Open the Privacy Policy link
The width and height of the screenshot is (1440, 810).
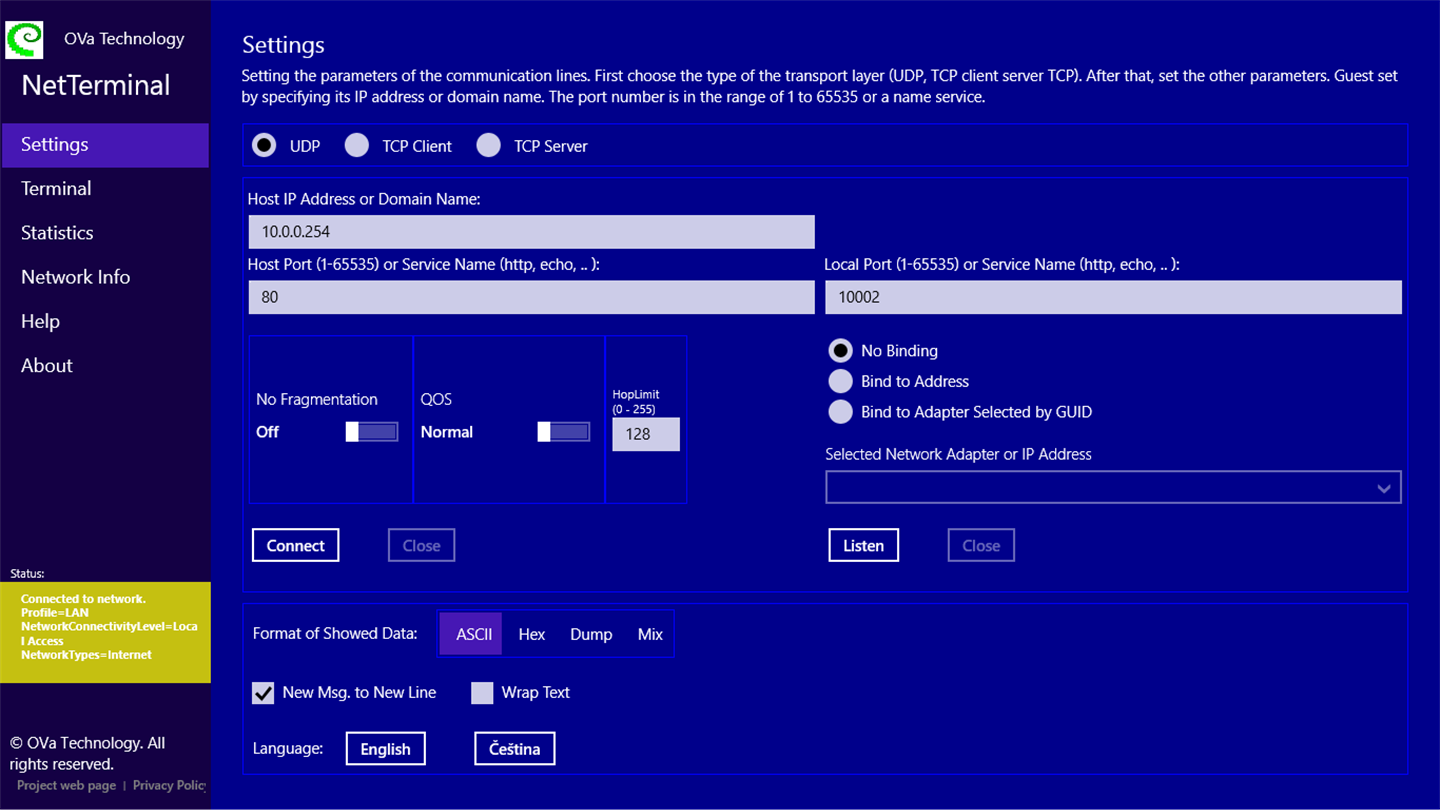click(x=169, y=786)
